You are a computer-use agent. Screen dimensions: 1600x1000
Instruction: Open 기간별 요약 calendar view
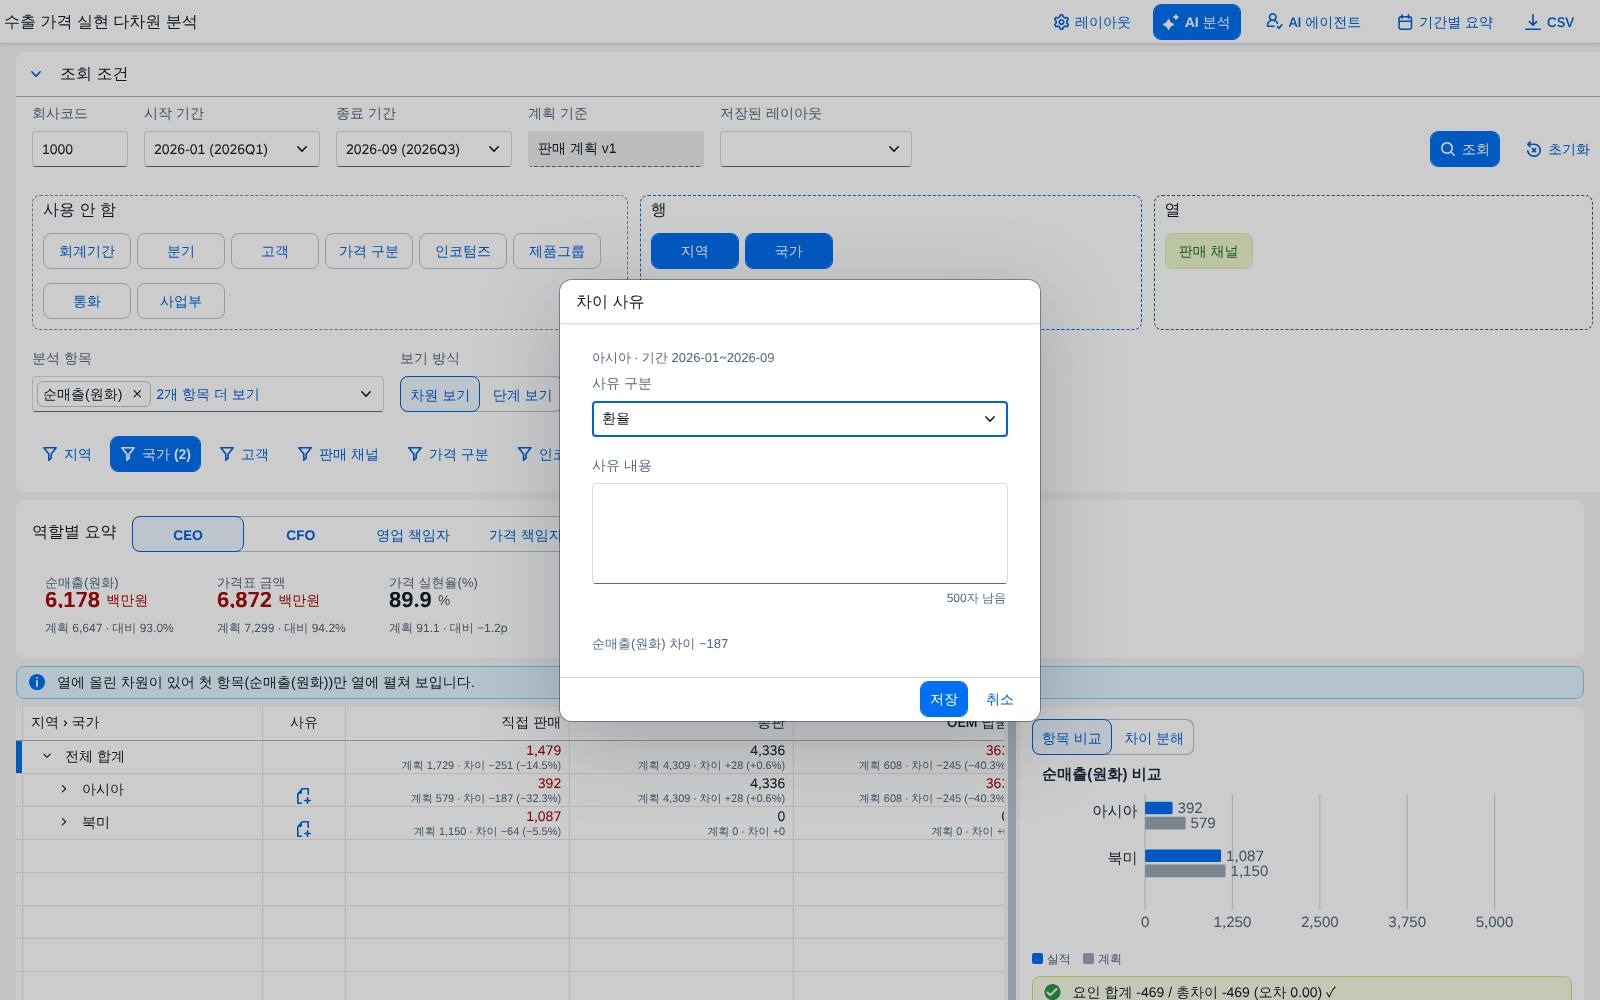pos(1445,22)
